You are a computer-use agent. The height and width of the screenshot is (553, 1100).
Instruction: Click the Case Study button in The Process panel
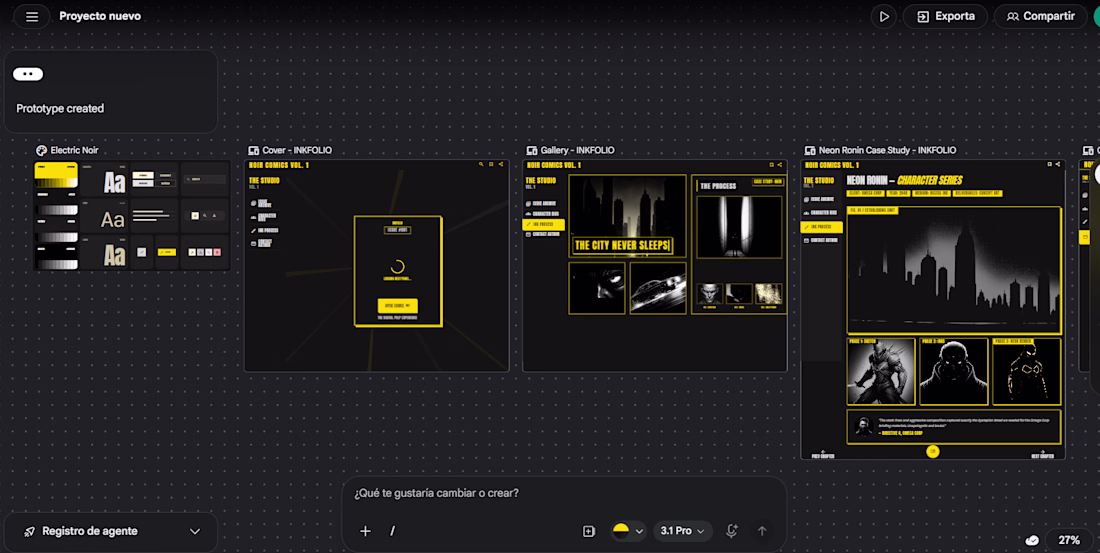tap(767, 182)
